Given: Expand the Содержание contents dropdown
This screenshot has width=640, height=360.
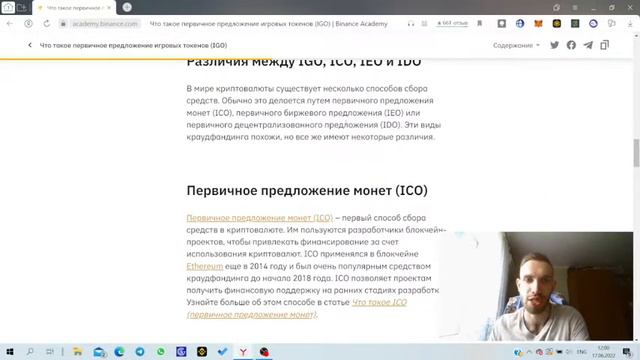Looking at the screenshot, I should click(516, 45).
